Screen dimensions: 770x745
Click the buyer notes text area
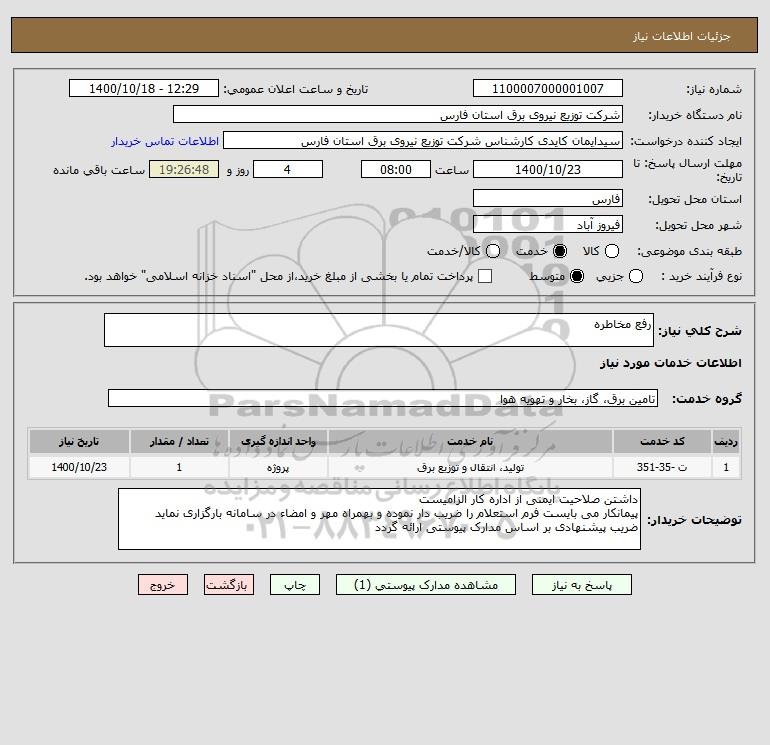click(379, 519)
